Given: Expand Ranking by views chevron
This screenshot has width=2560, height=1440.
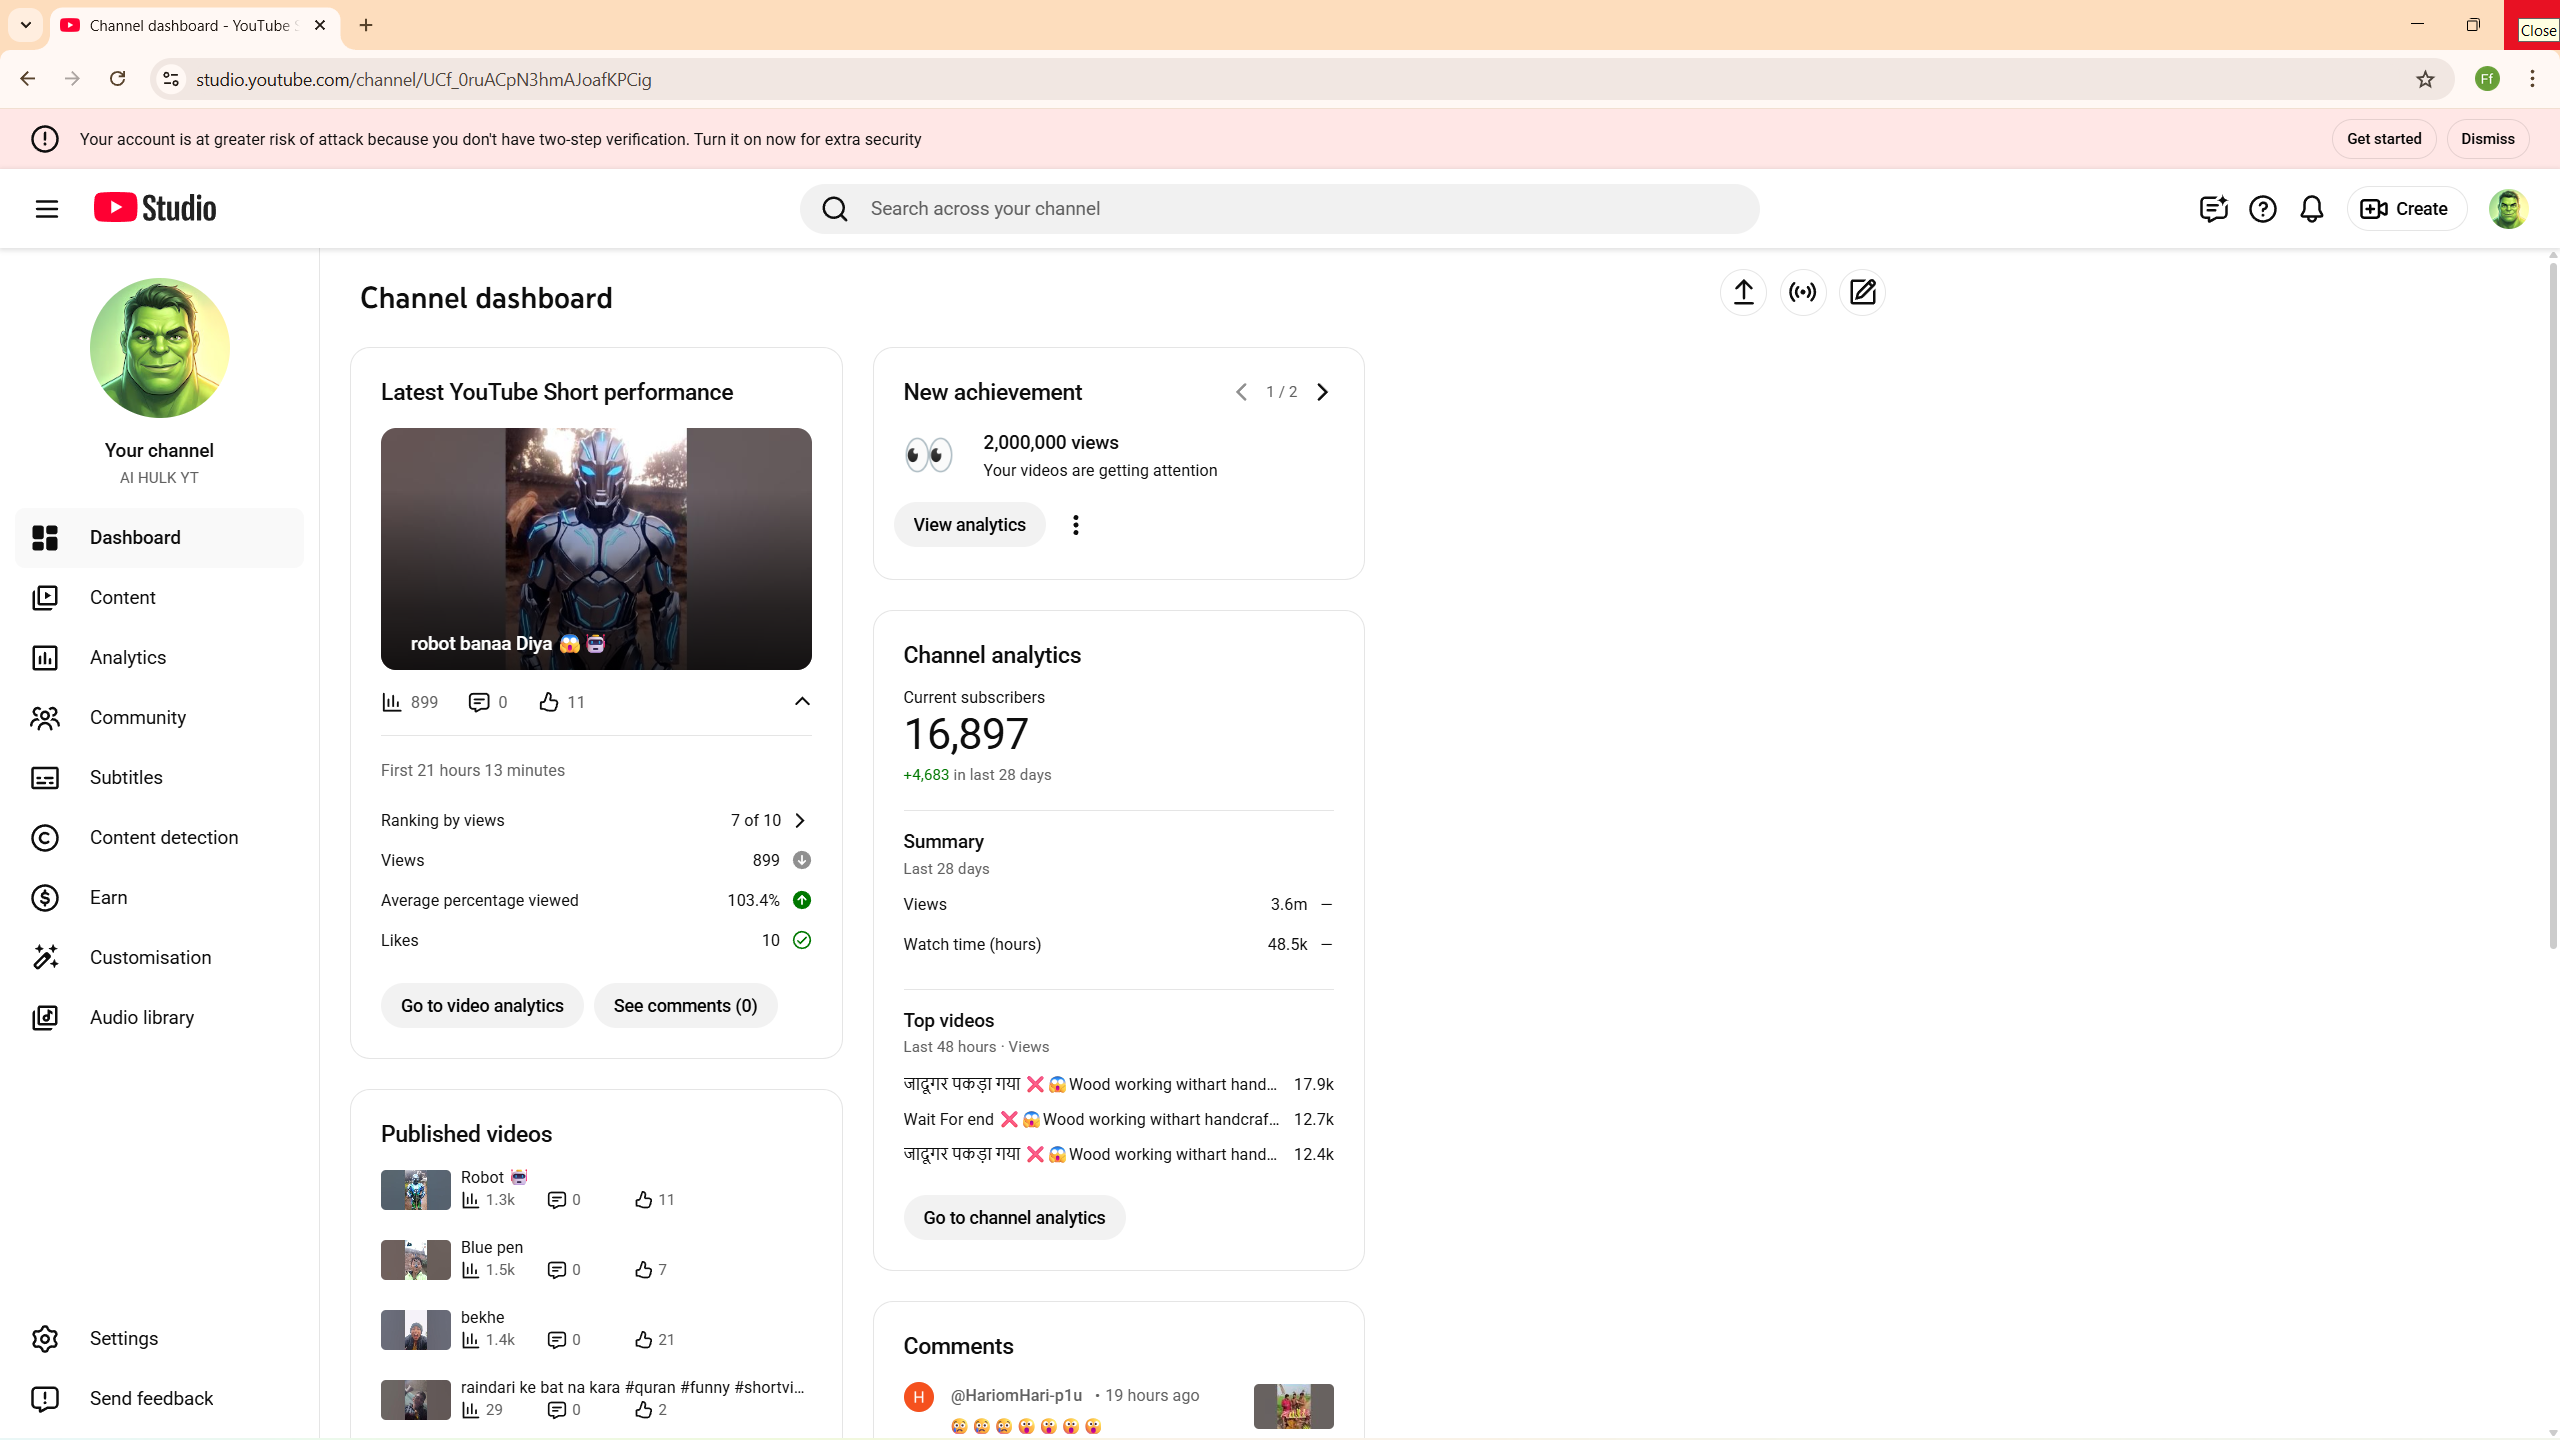Looking at the screenshot, I should (x=800, y=820).
